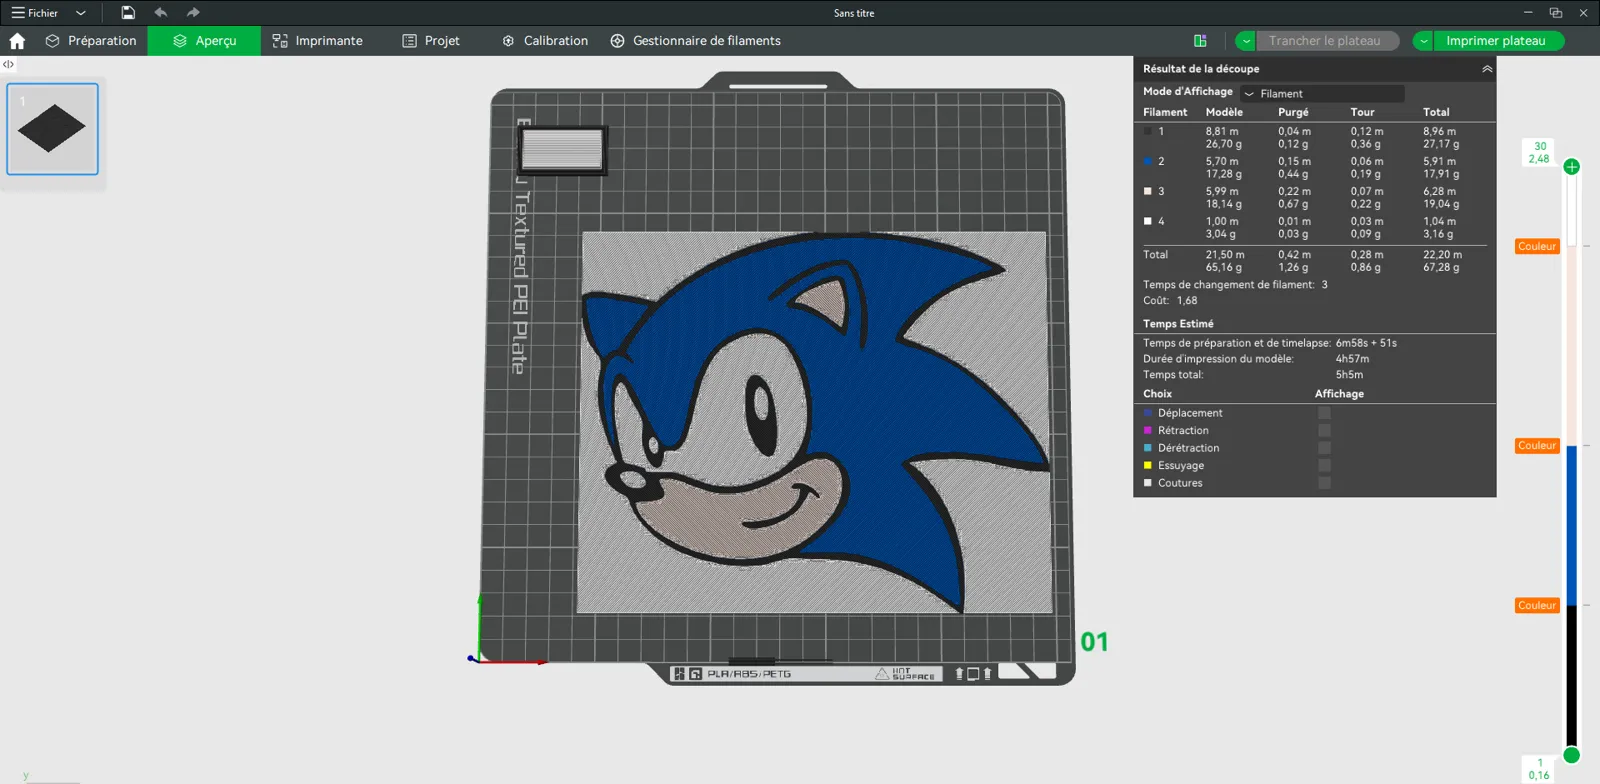The image size is (1600, 784).
Task: Go to the home screen icon
Action: (x=17, y=41)
